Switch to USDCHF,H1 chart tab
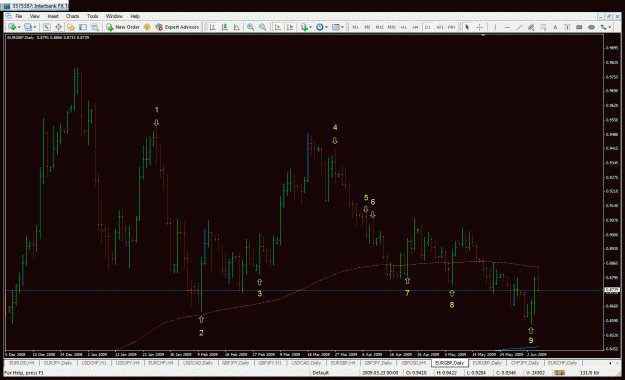Screen dimensions: 625x380 [94, 363]
